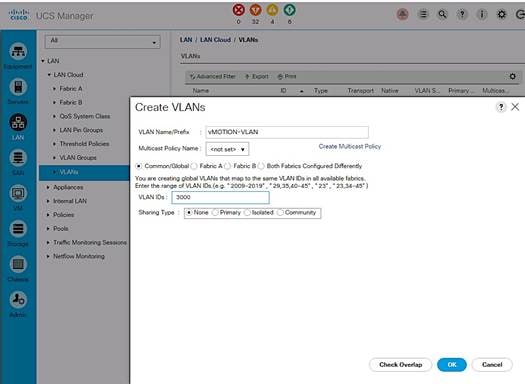Switch to the VLANs tab
Viewport: 525px width, 384px height.
click(x=191, y=56)
